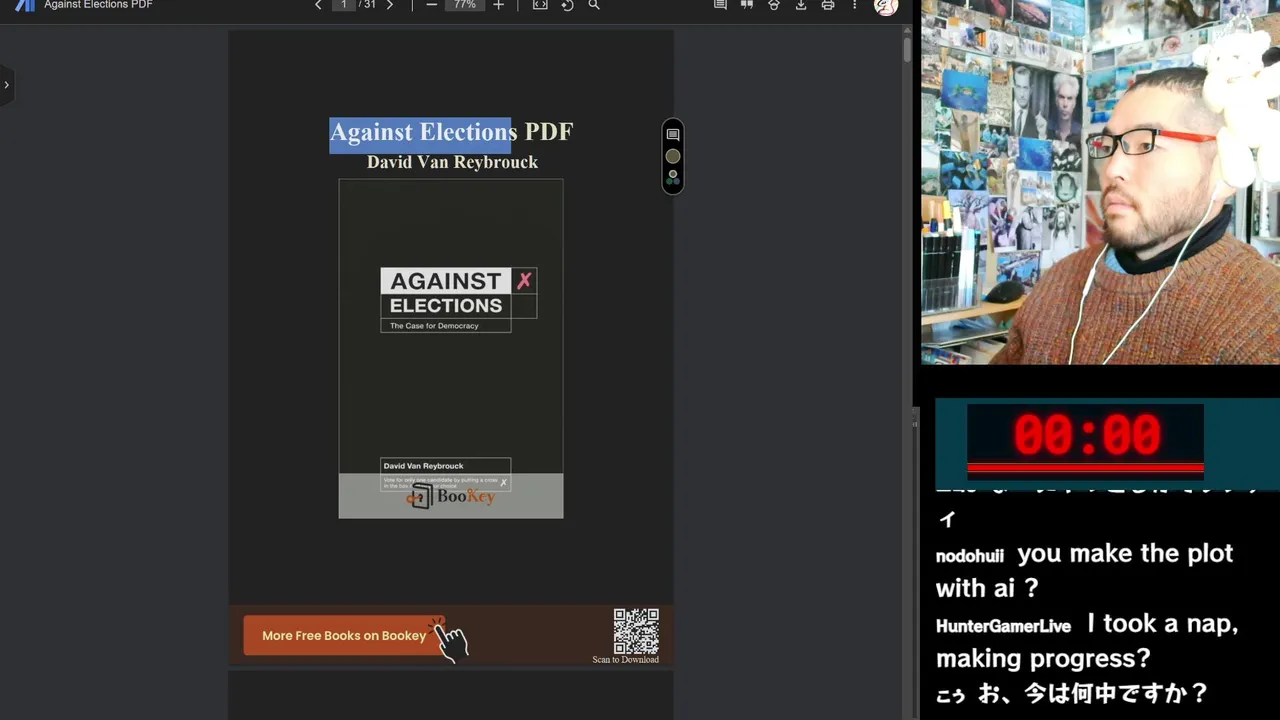Zoom in with the plus button

(x=498, y=5)
